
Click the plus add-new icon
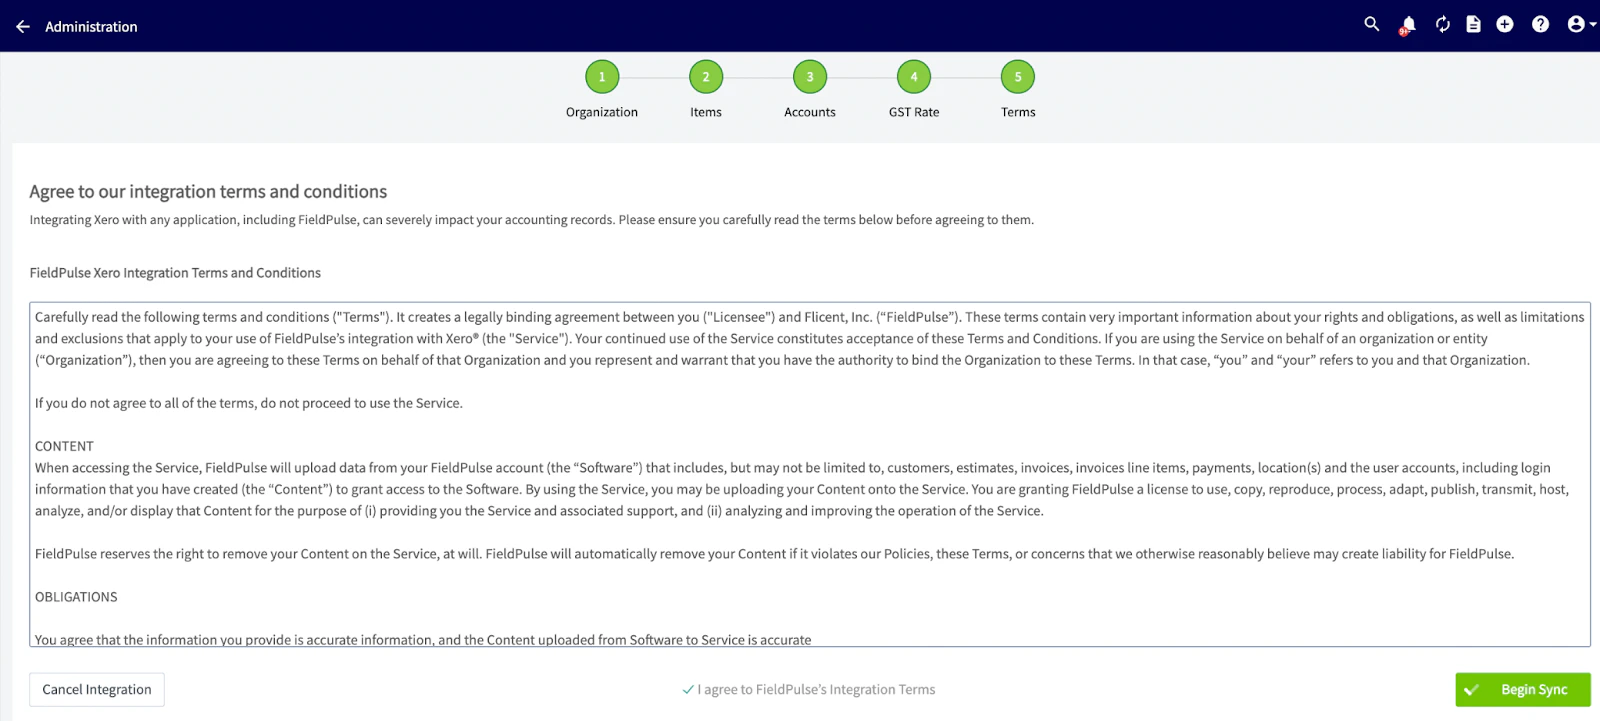(1505, 24)
